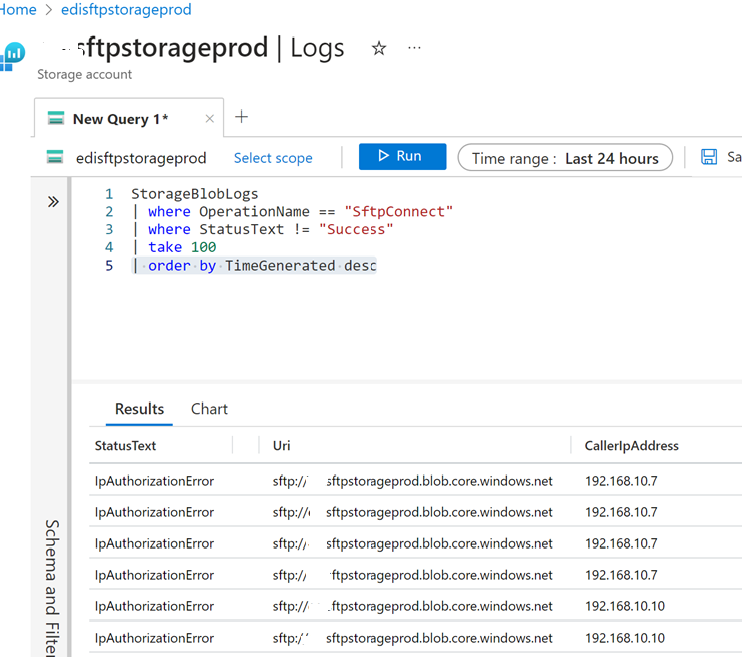Expand the Schema and Filter side panel

click(53, 202)
